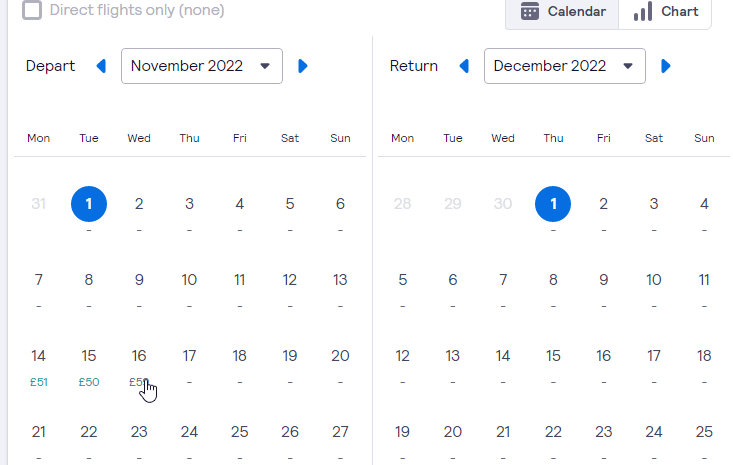Image resolution: width=733 pixels, height=465 pixels.
Task: Switch to the Calendar view tab
Action: click(x=563, y=12)
